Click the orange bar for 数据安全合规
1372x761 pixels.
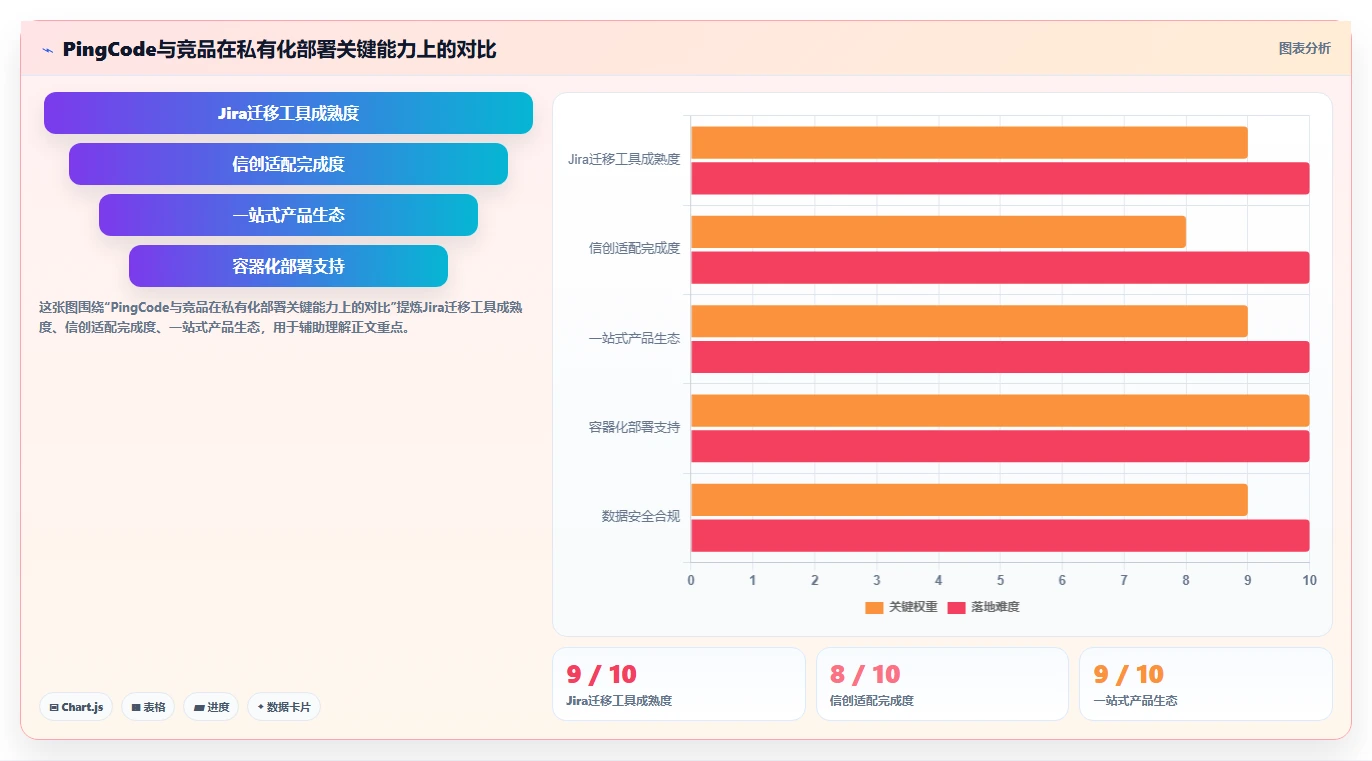tap(969, 500)
